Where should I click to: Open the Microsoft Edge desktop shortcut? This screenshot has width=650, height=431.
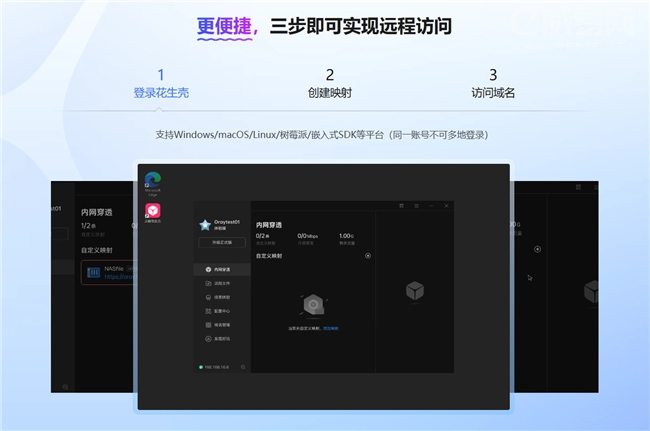tap(153, 184)
